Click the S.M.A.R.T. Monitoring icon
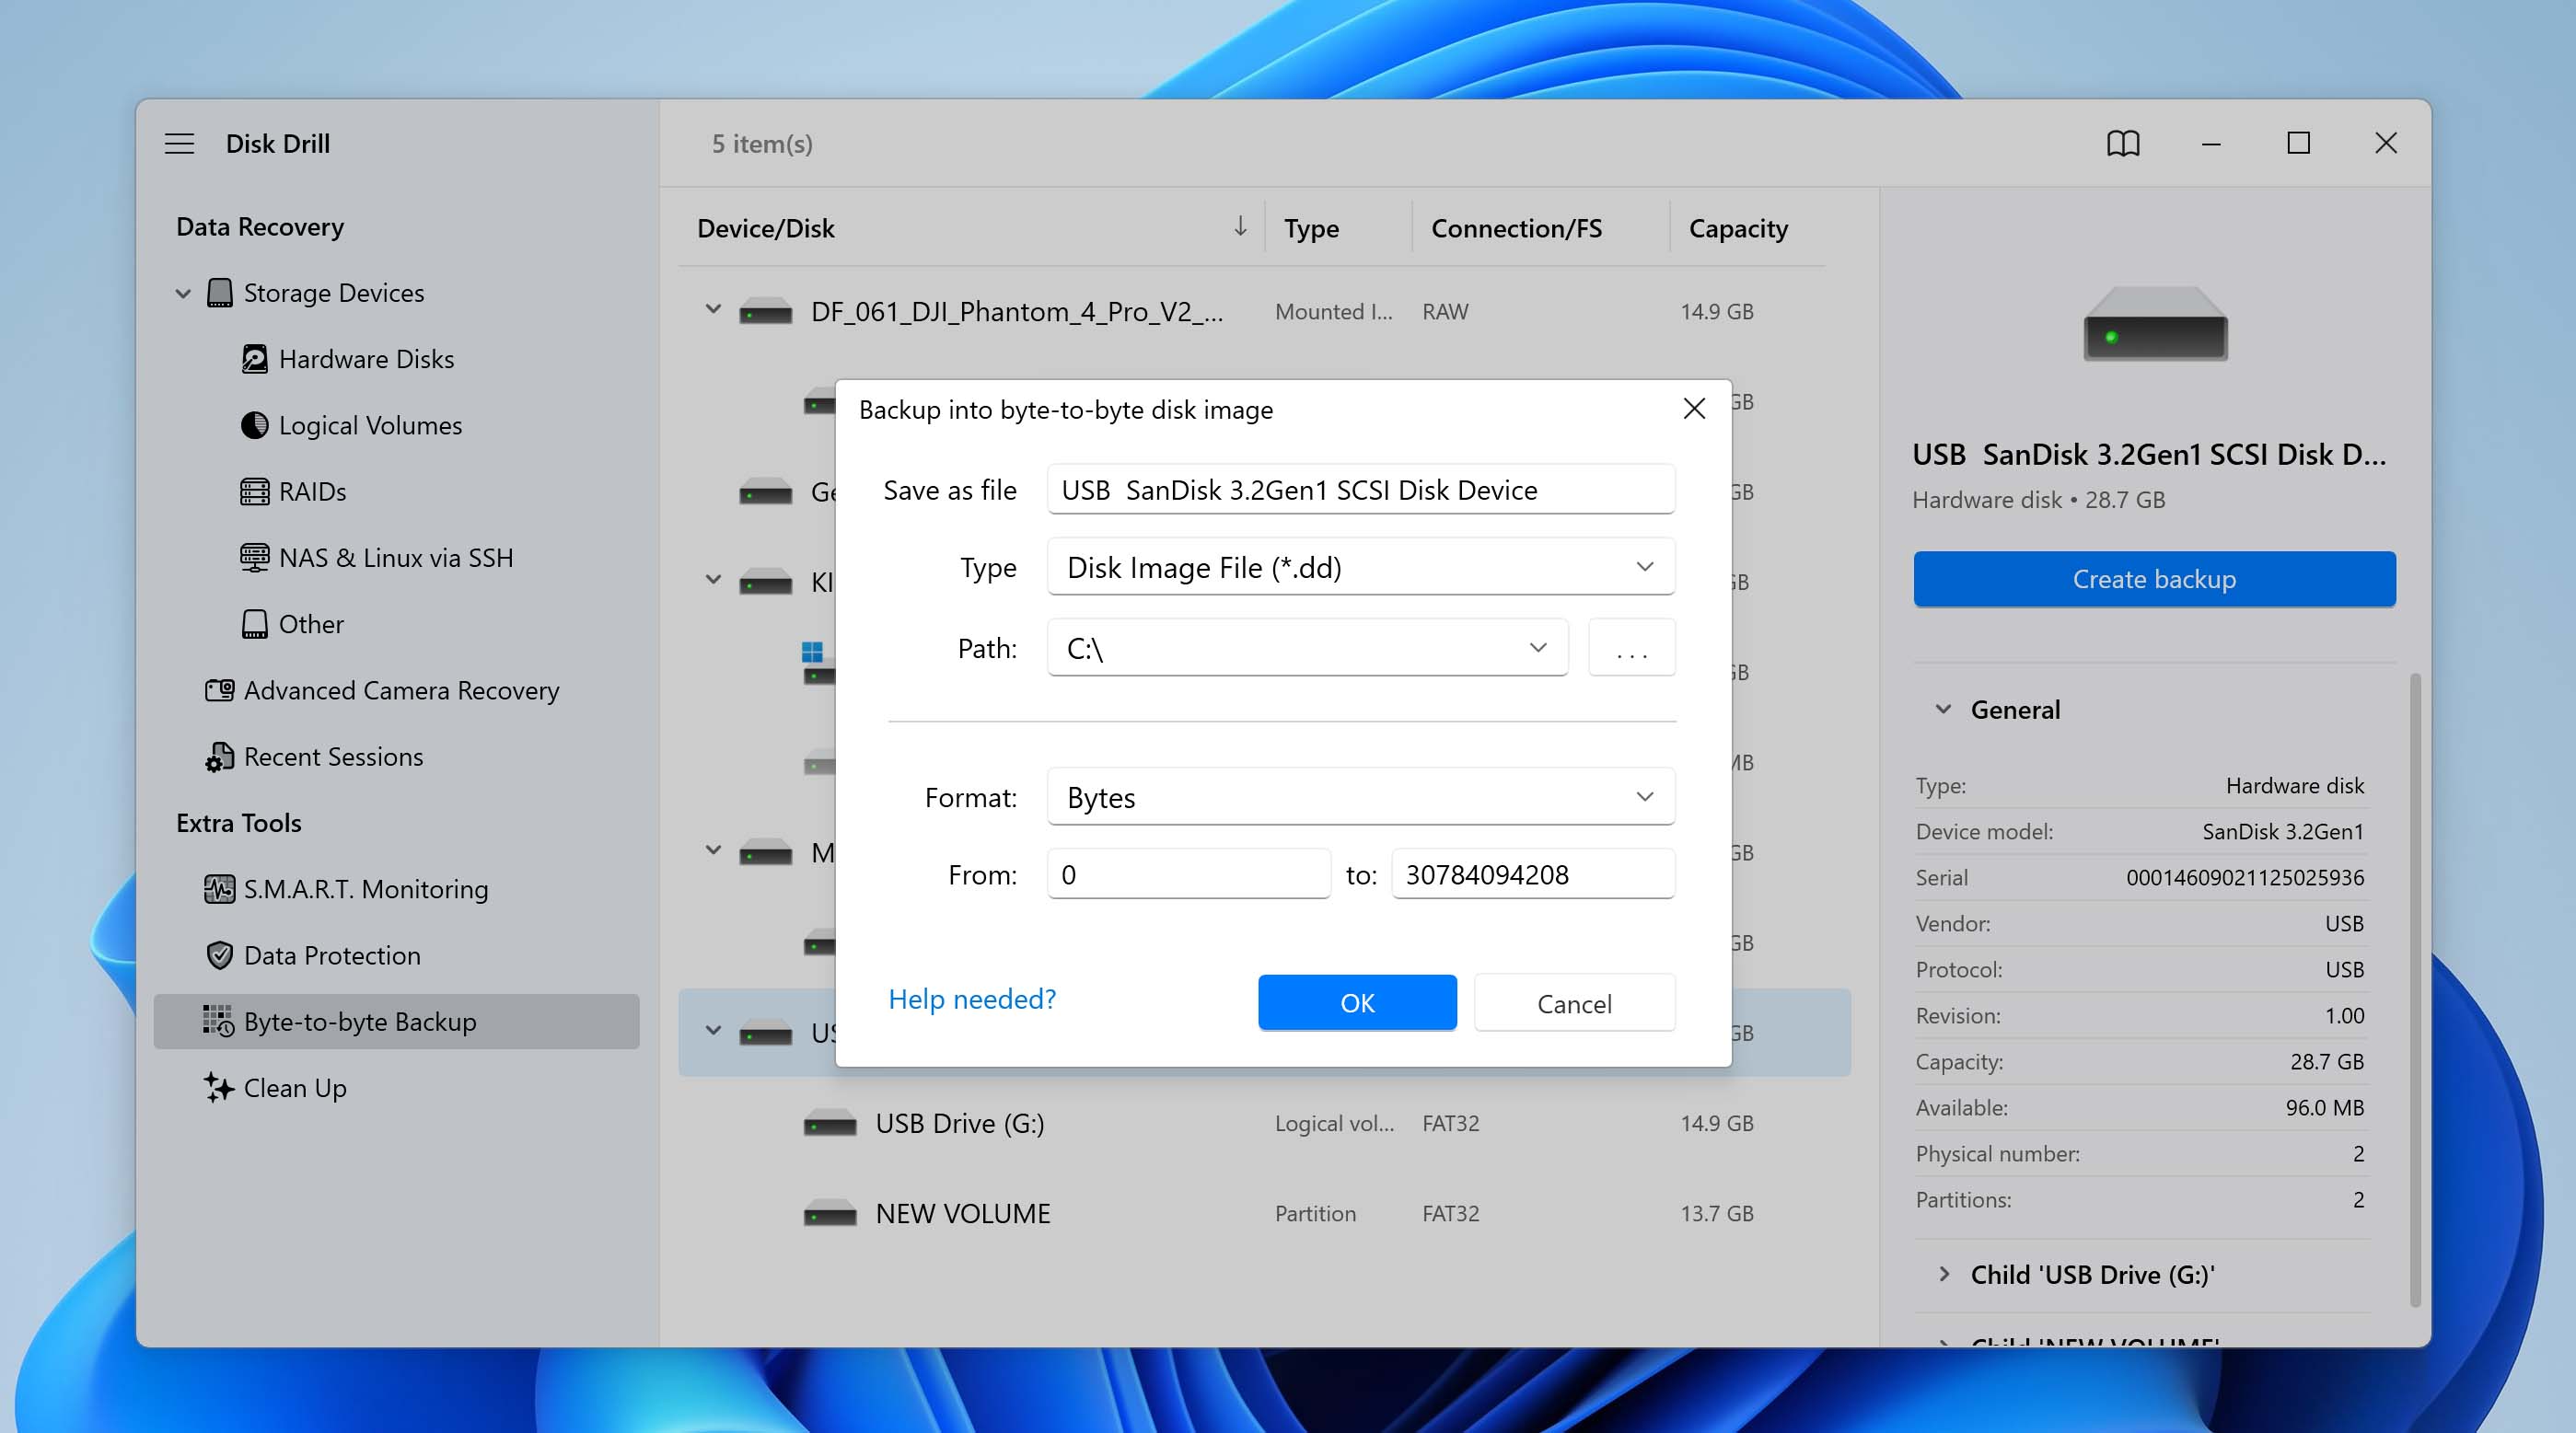The height and width of the screenshot is (1433, 2576). pyautogui.click(x=220, y=889)
